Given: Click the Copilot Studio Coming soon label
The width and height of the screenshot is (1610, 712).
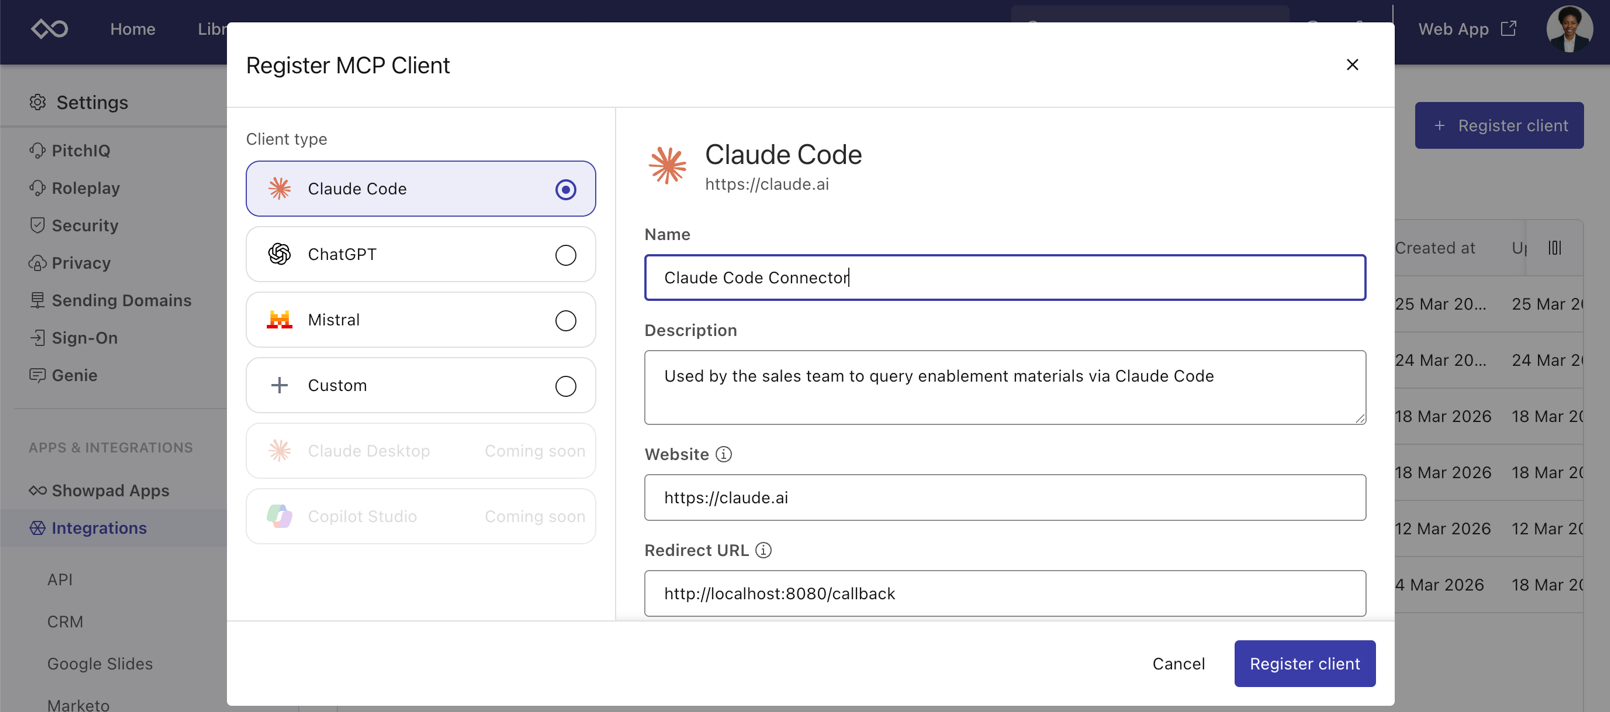Looking at the screenshot, I should 535,517.
